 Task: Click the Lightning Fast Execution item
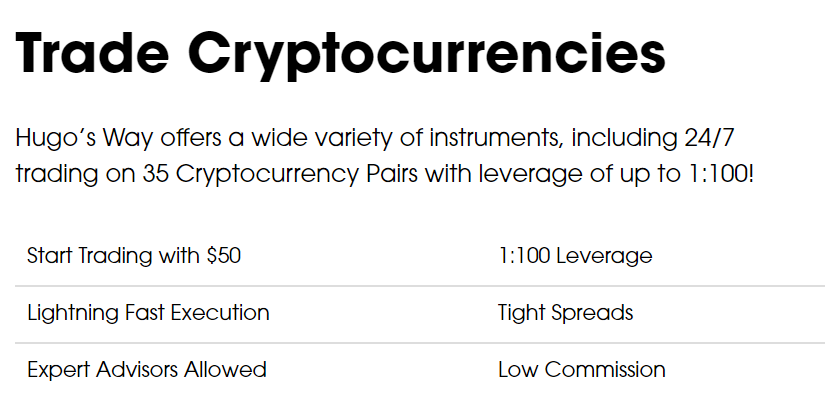148,313
